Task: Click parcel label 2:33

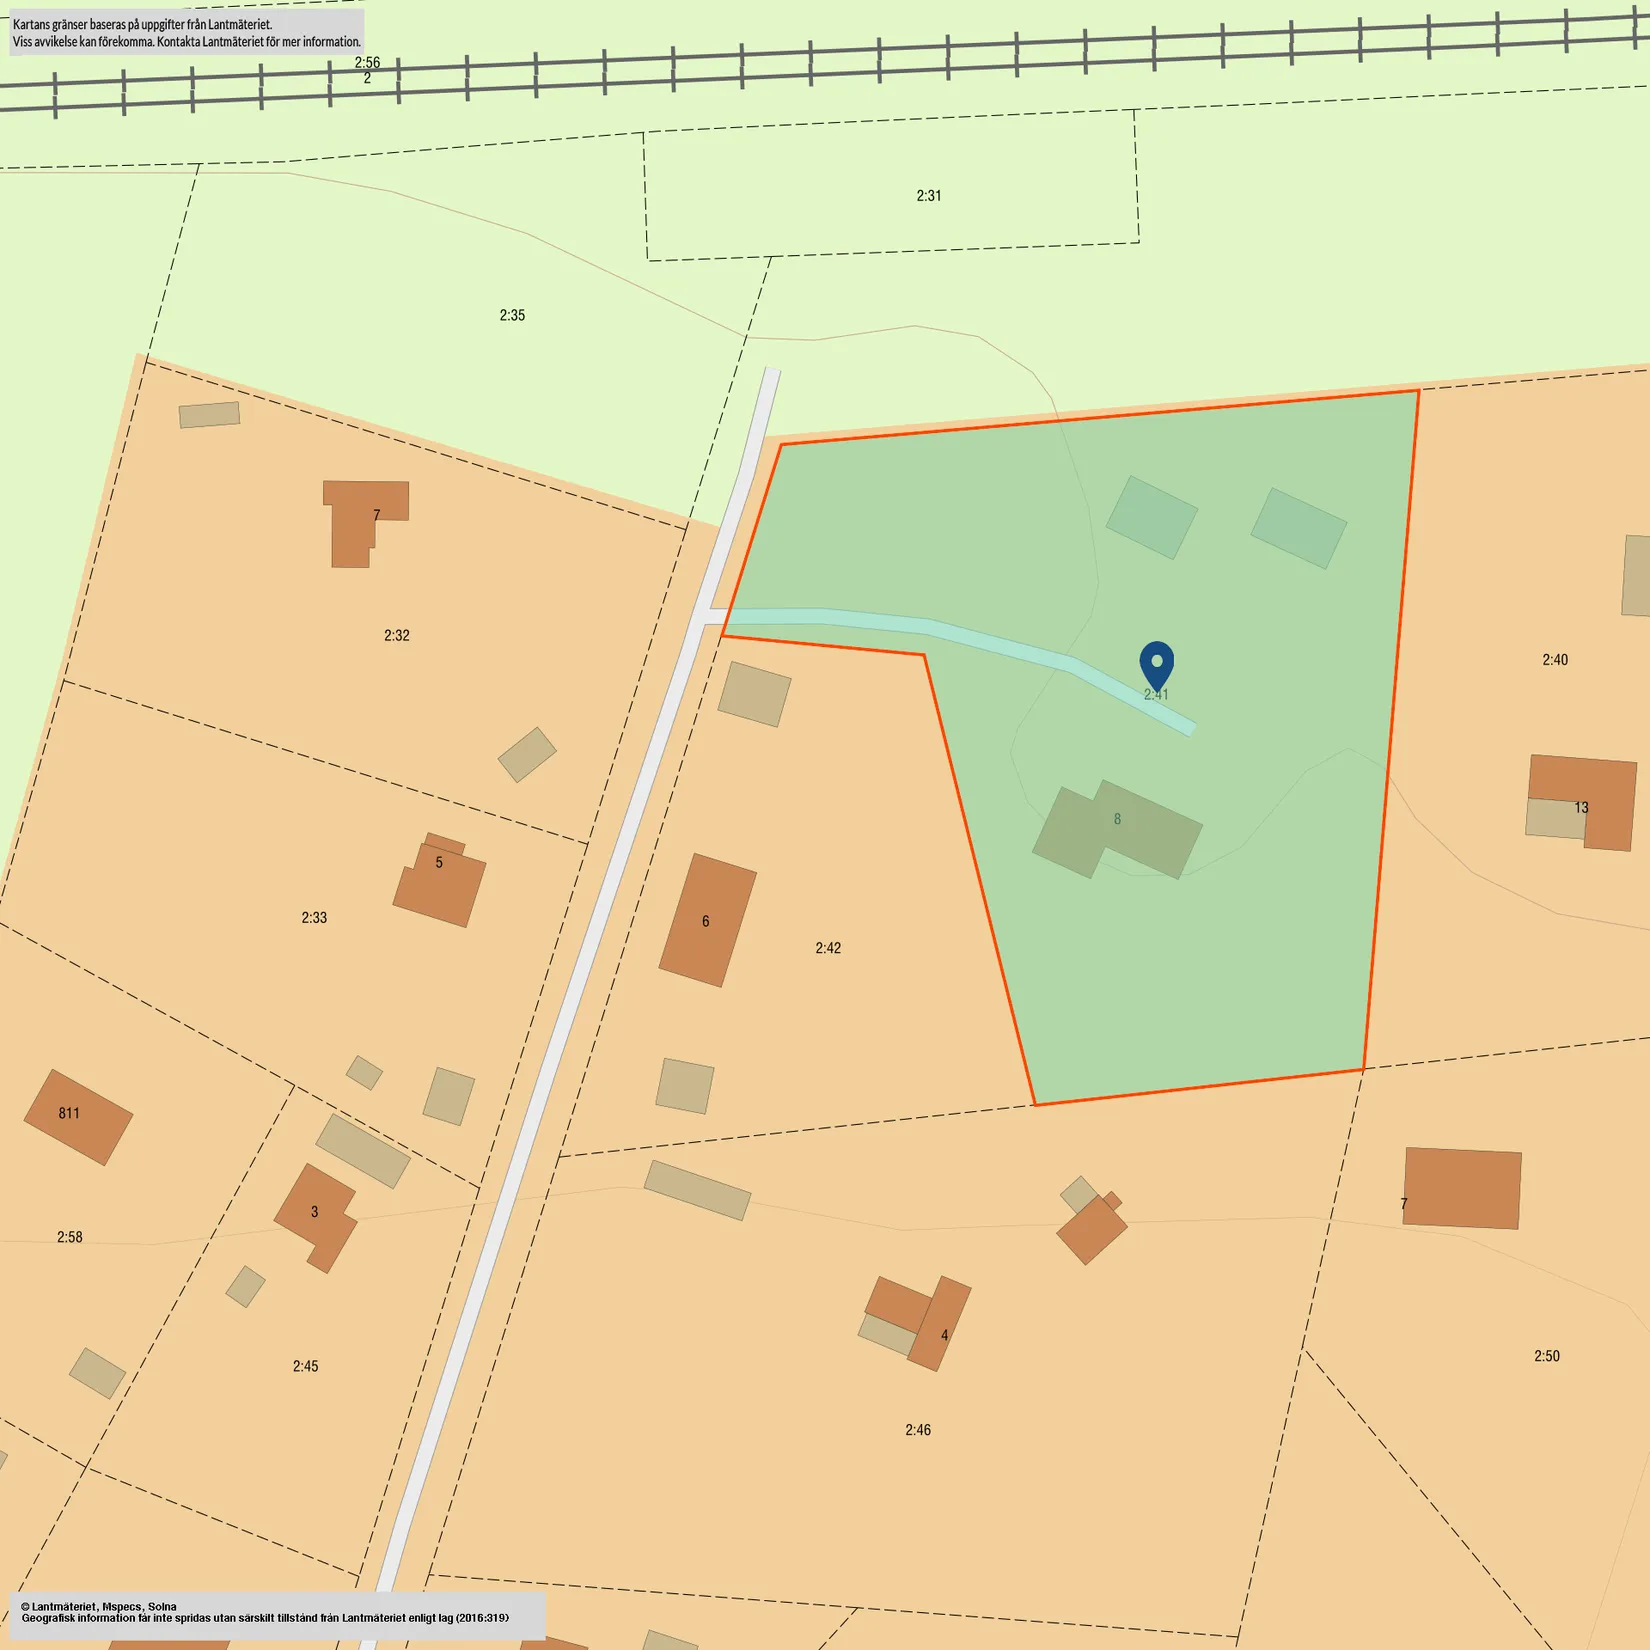Action: pos(314,917)
